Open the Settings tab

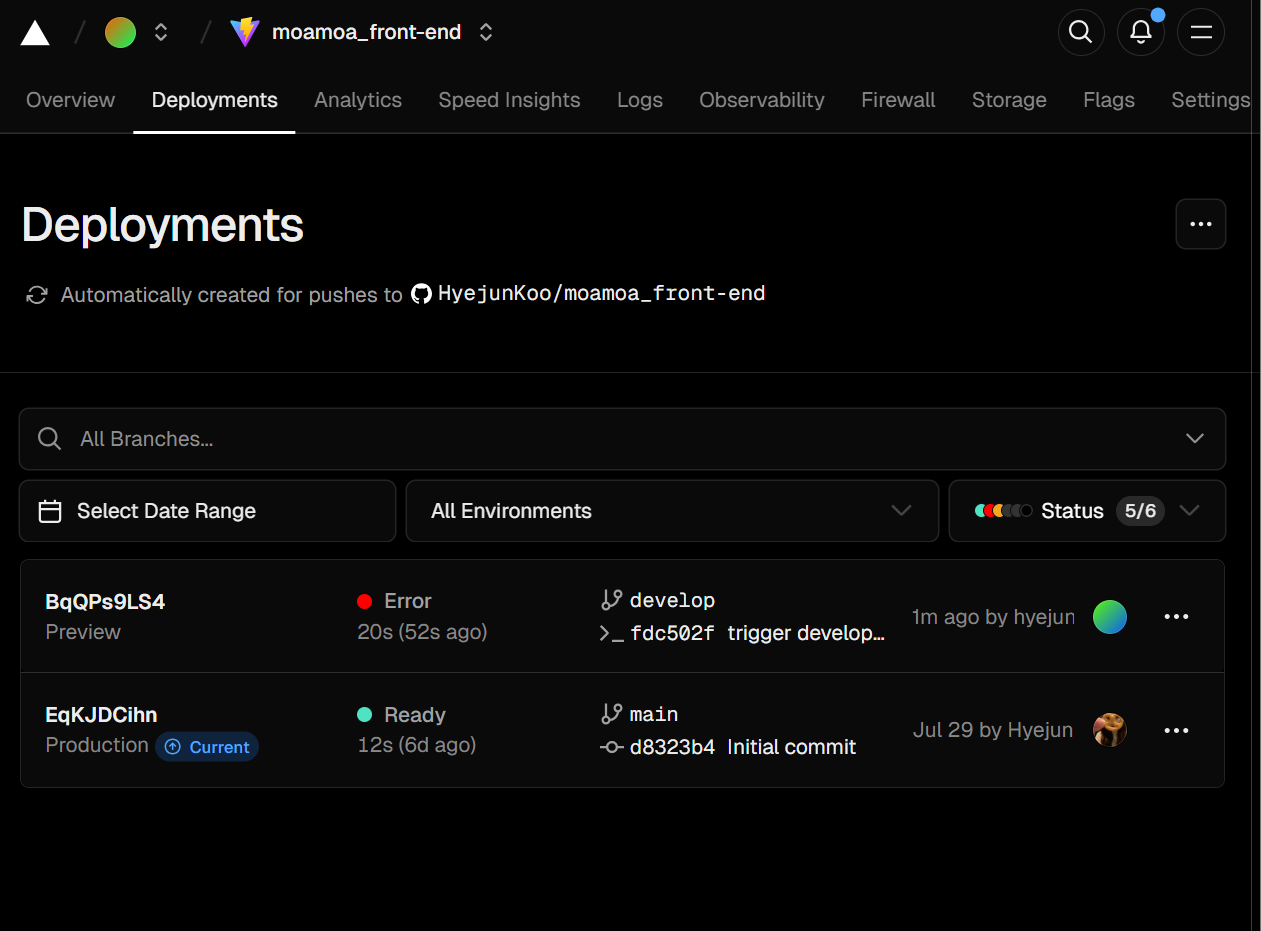coord(1211,100)
